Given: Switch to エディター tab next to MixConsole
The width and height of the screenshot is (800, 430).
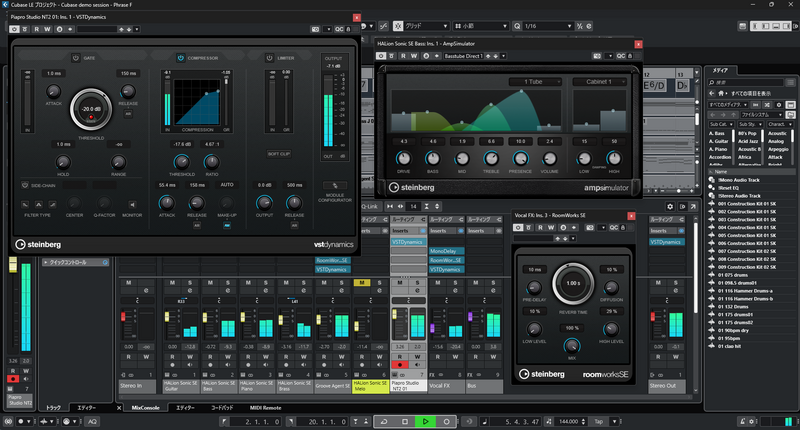Looking at the screenshot, I should tap(185, 408).
